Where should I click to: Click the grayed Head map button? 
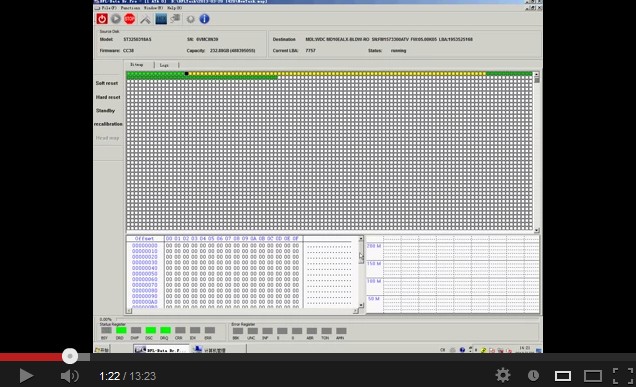[x=107, y=138]
